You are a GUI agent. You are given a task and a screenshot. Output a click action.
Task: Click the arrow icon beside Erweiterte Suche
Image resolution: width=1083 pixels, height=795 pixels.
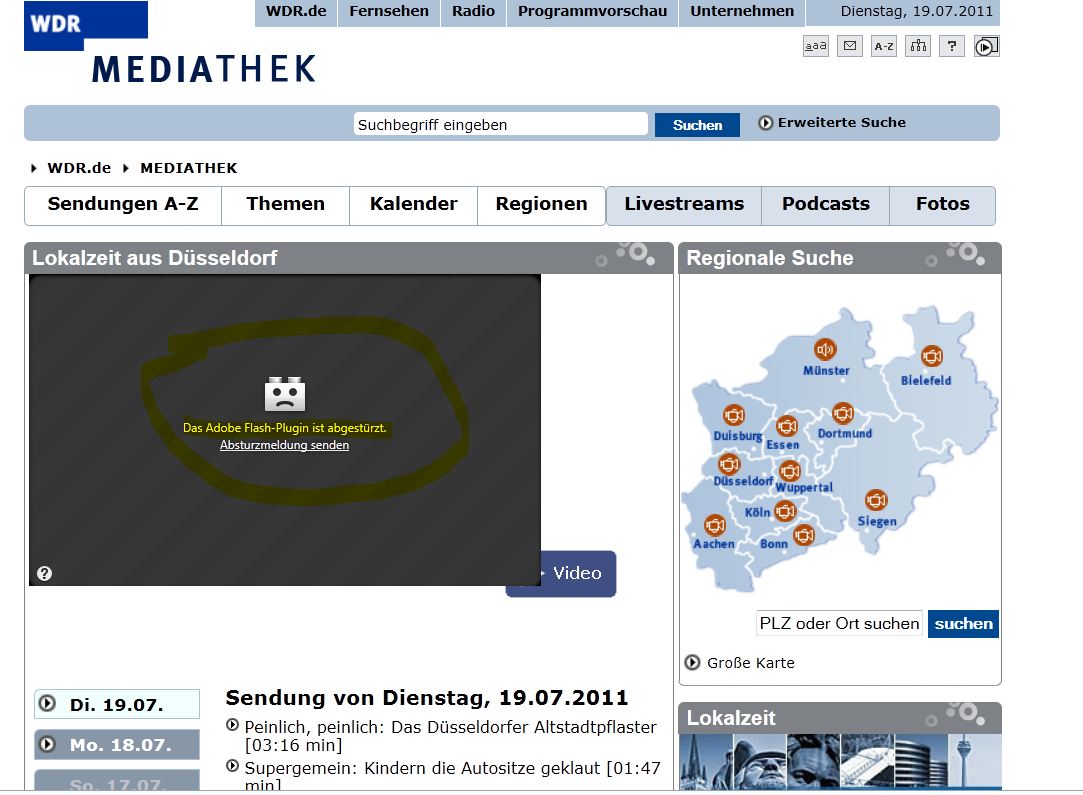point(765,123)
